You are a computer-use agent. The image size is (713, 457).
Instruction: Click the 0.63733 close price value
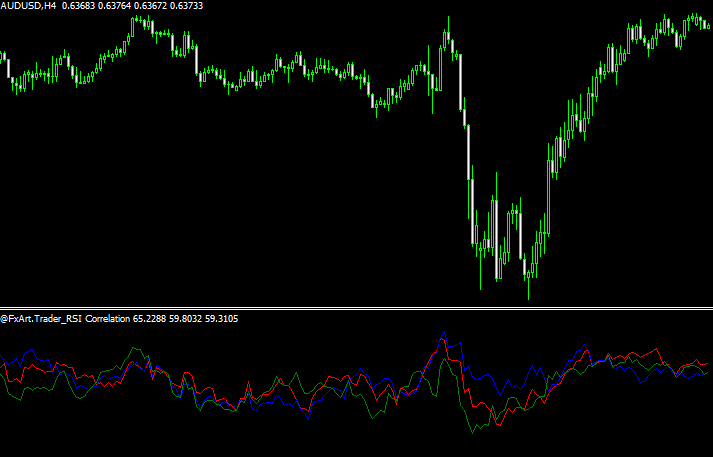click(x=186, y=6)
